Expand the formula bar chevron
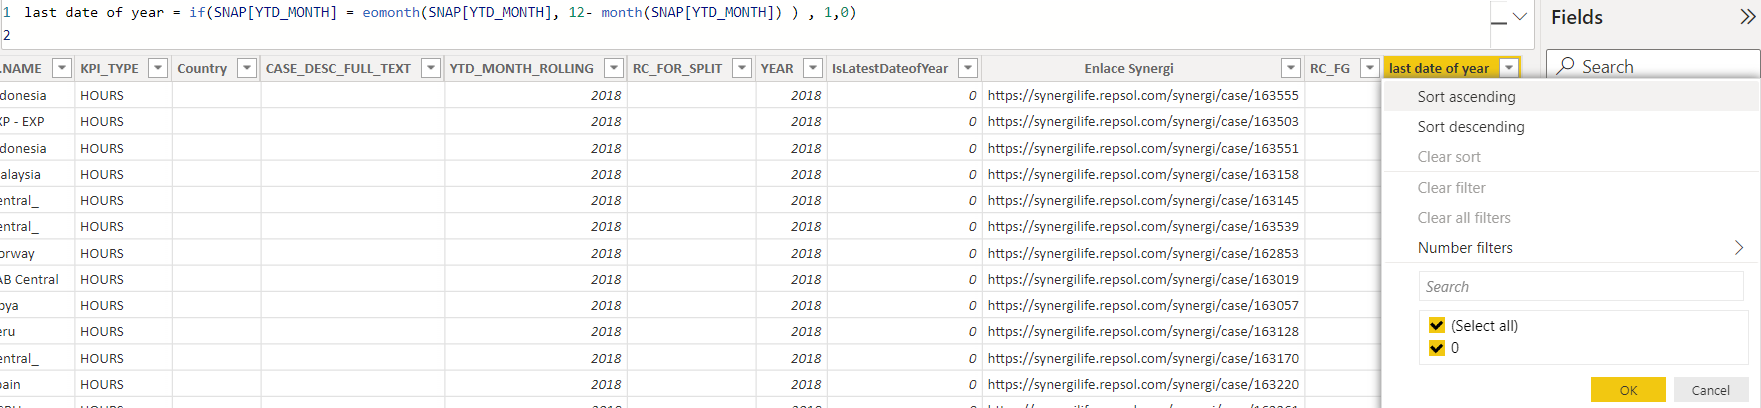 tap(1520, 17)
